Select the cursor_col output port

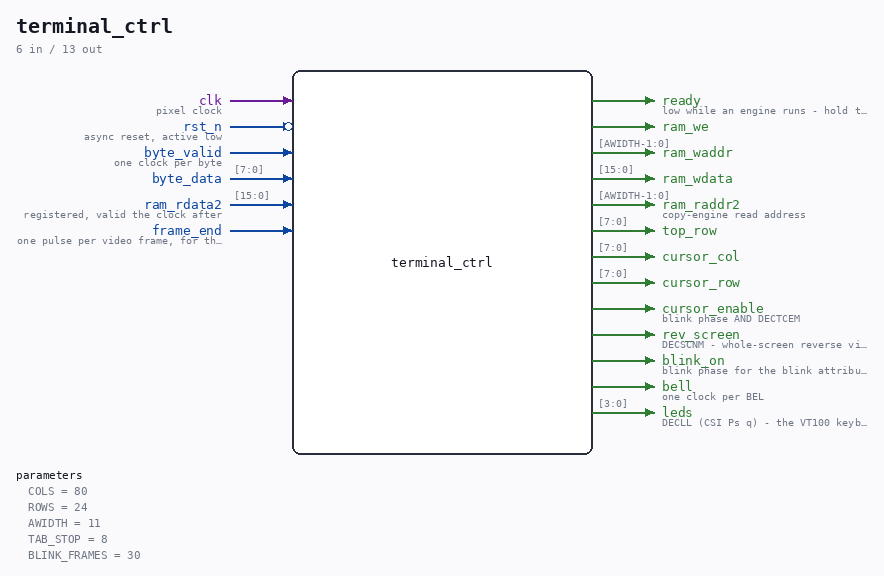pyautogui.click(x=700, y=256)
